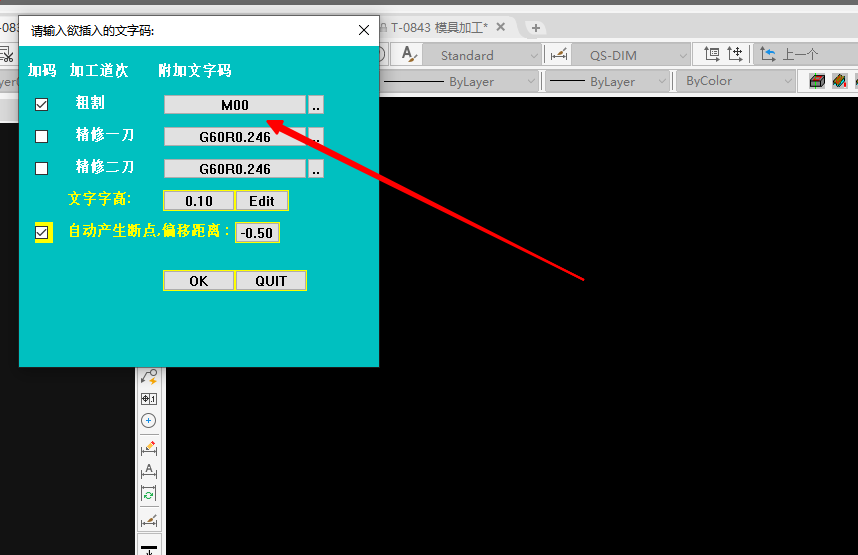Image resolution: width=858 pixels, height=555 pixels.
Task: Click the QUIT button
Action: [271, 281]
